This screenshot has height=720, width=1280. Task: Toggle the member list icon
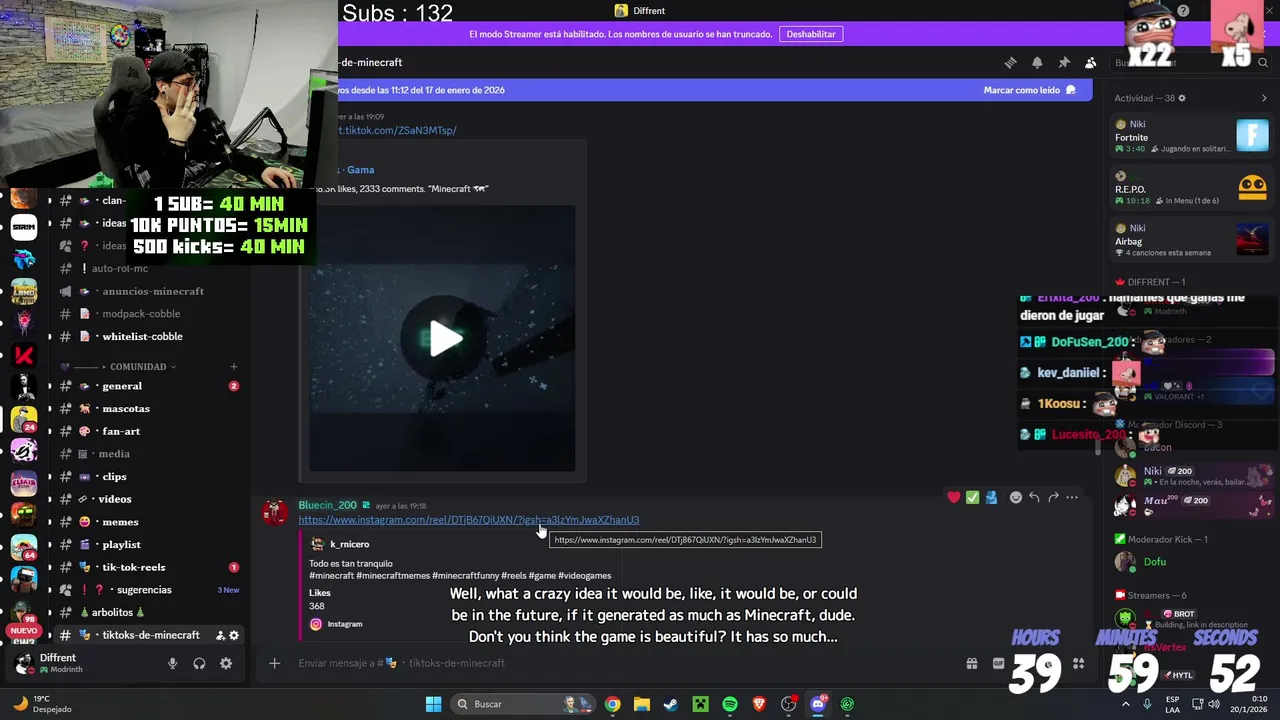(x=1091, y=62)
